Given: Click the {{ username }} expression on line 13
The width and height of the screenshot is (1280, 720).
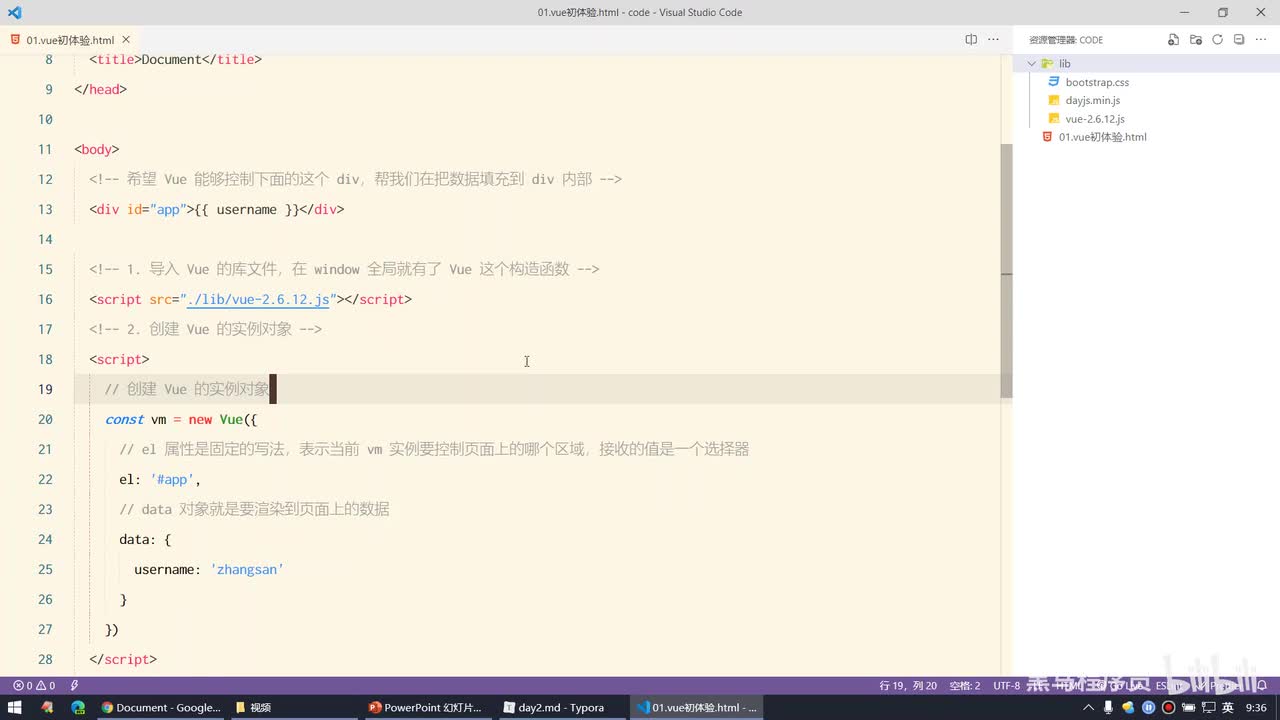Looking at the screenshot, I should pos(247,209).
